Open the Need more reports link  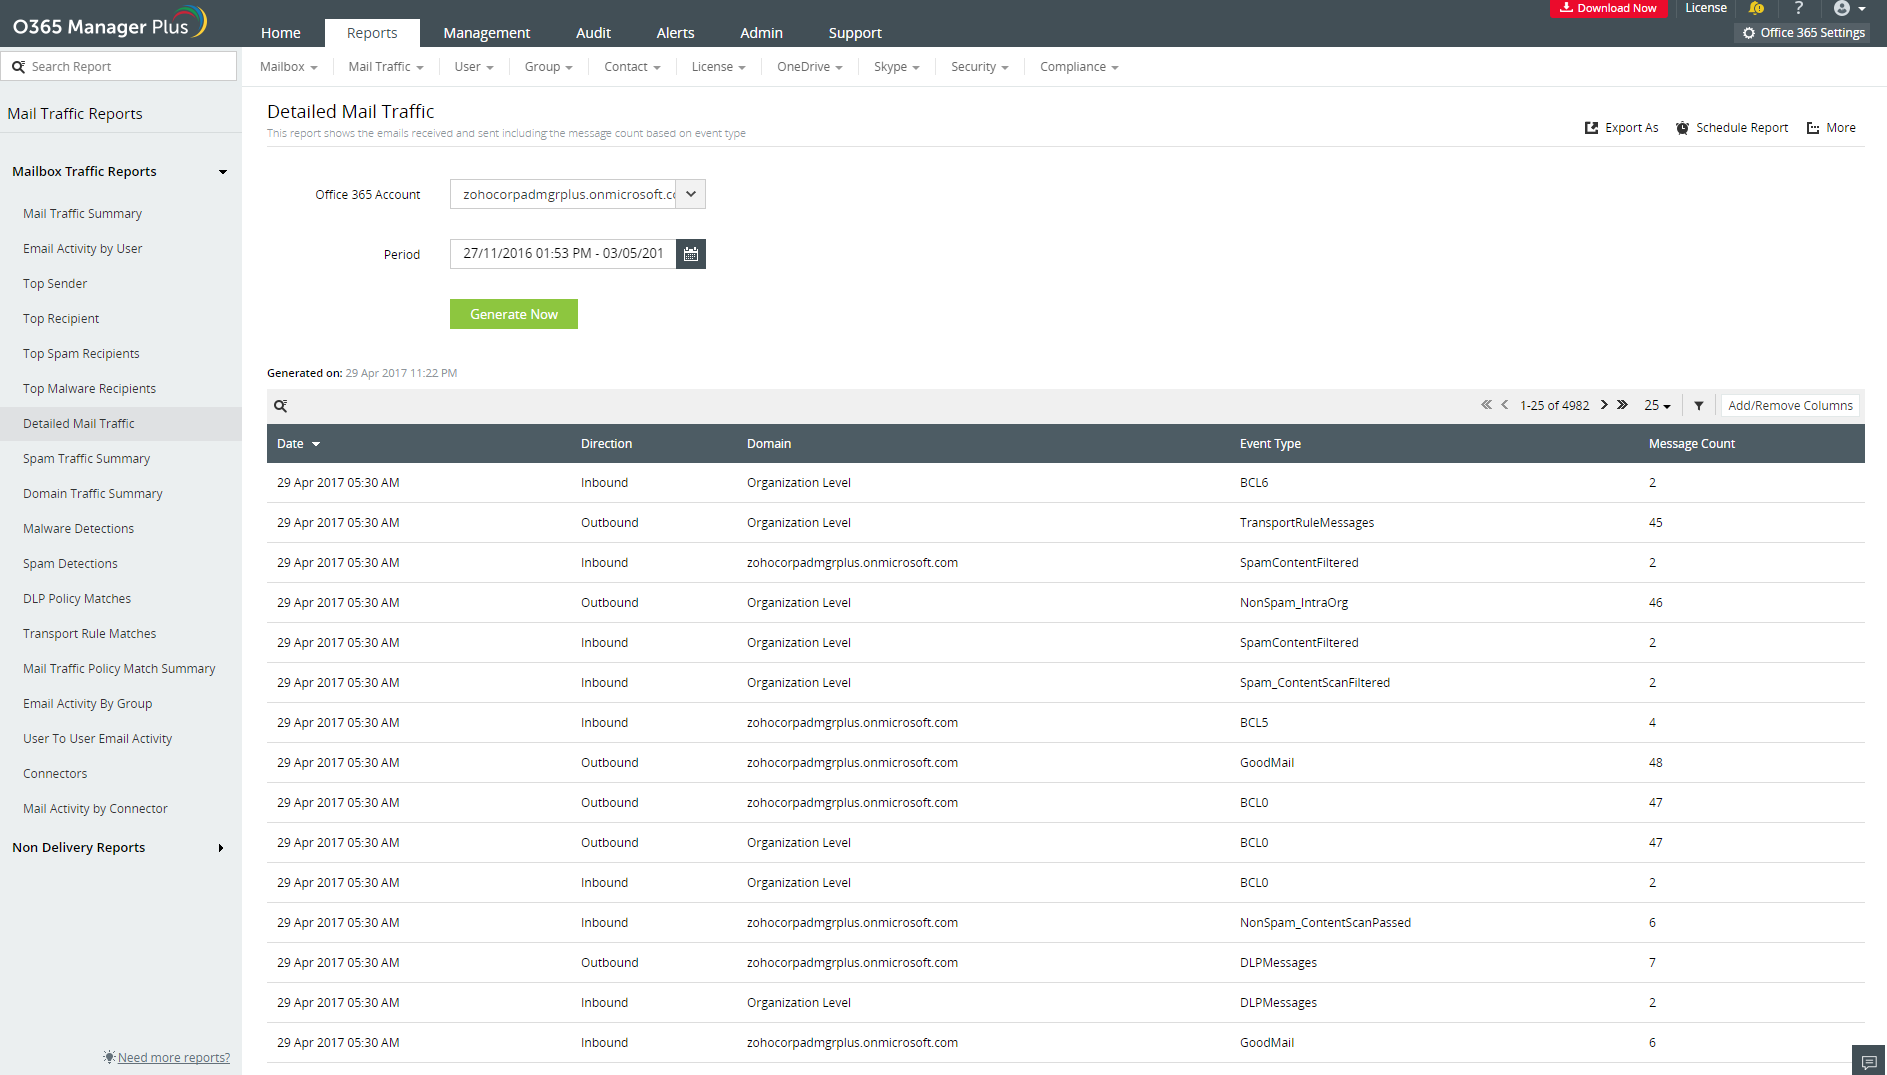[x=174, y=1057]
